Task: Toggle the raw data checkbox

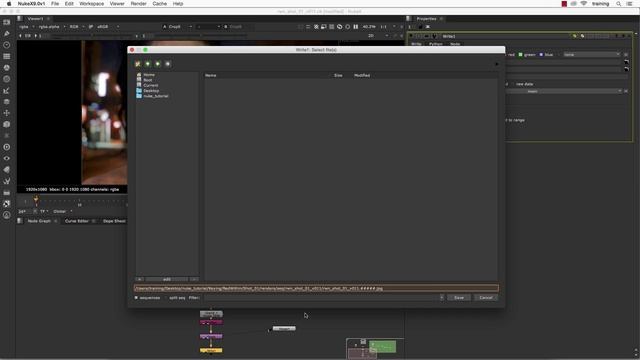Action: pos(512,84)
